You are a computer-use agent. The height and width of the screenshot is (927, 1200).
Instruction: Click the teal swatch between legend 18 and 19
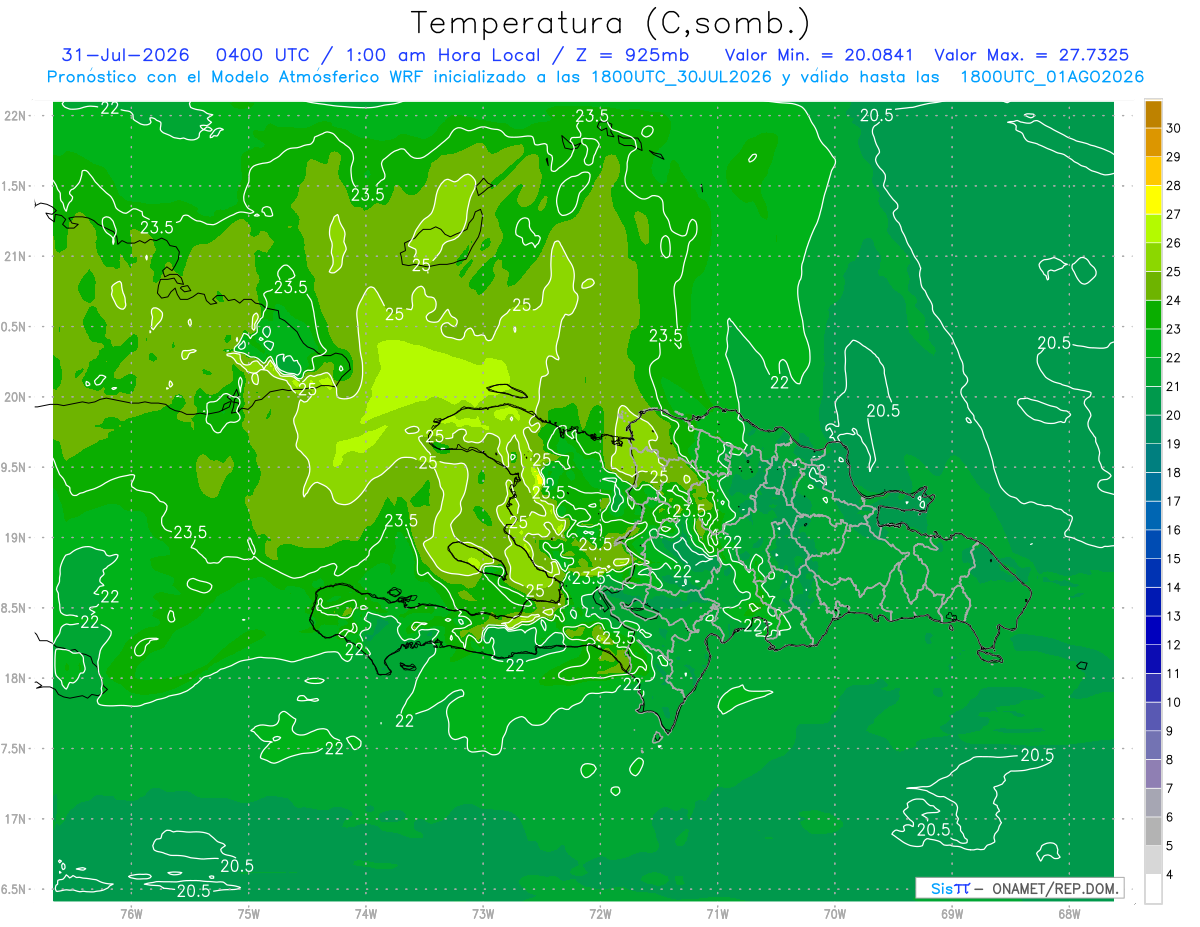pos(1153,458)
